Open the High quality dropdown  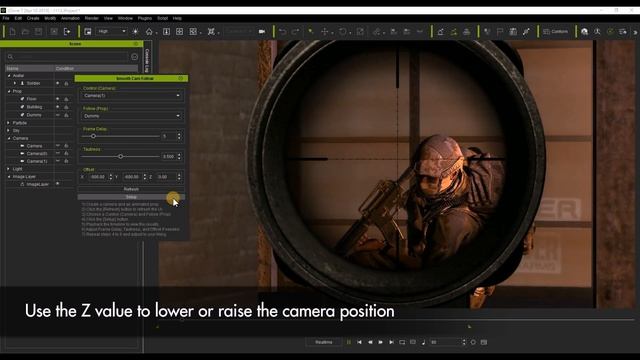point(111,31)
